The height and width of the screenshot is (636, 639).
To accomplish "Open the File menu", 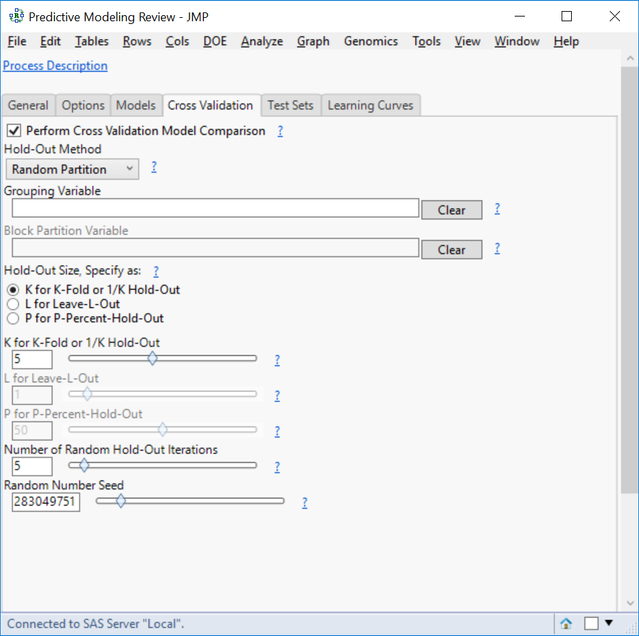I will 17,41.
